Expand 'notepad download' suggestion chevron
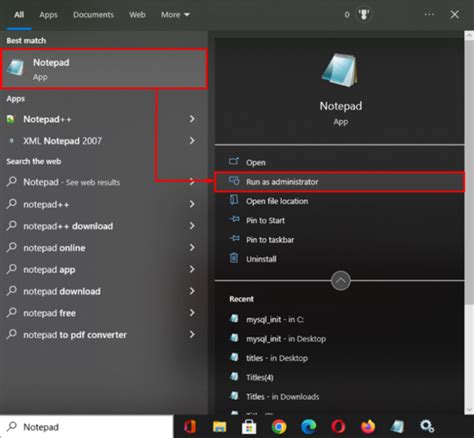474x438 pixels. click(192, 291)
